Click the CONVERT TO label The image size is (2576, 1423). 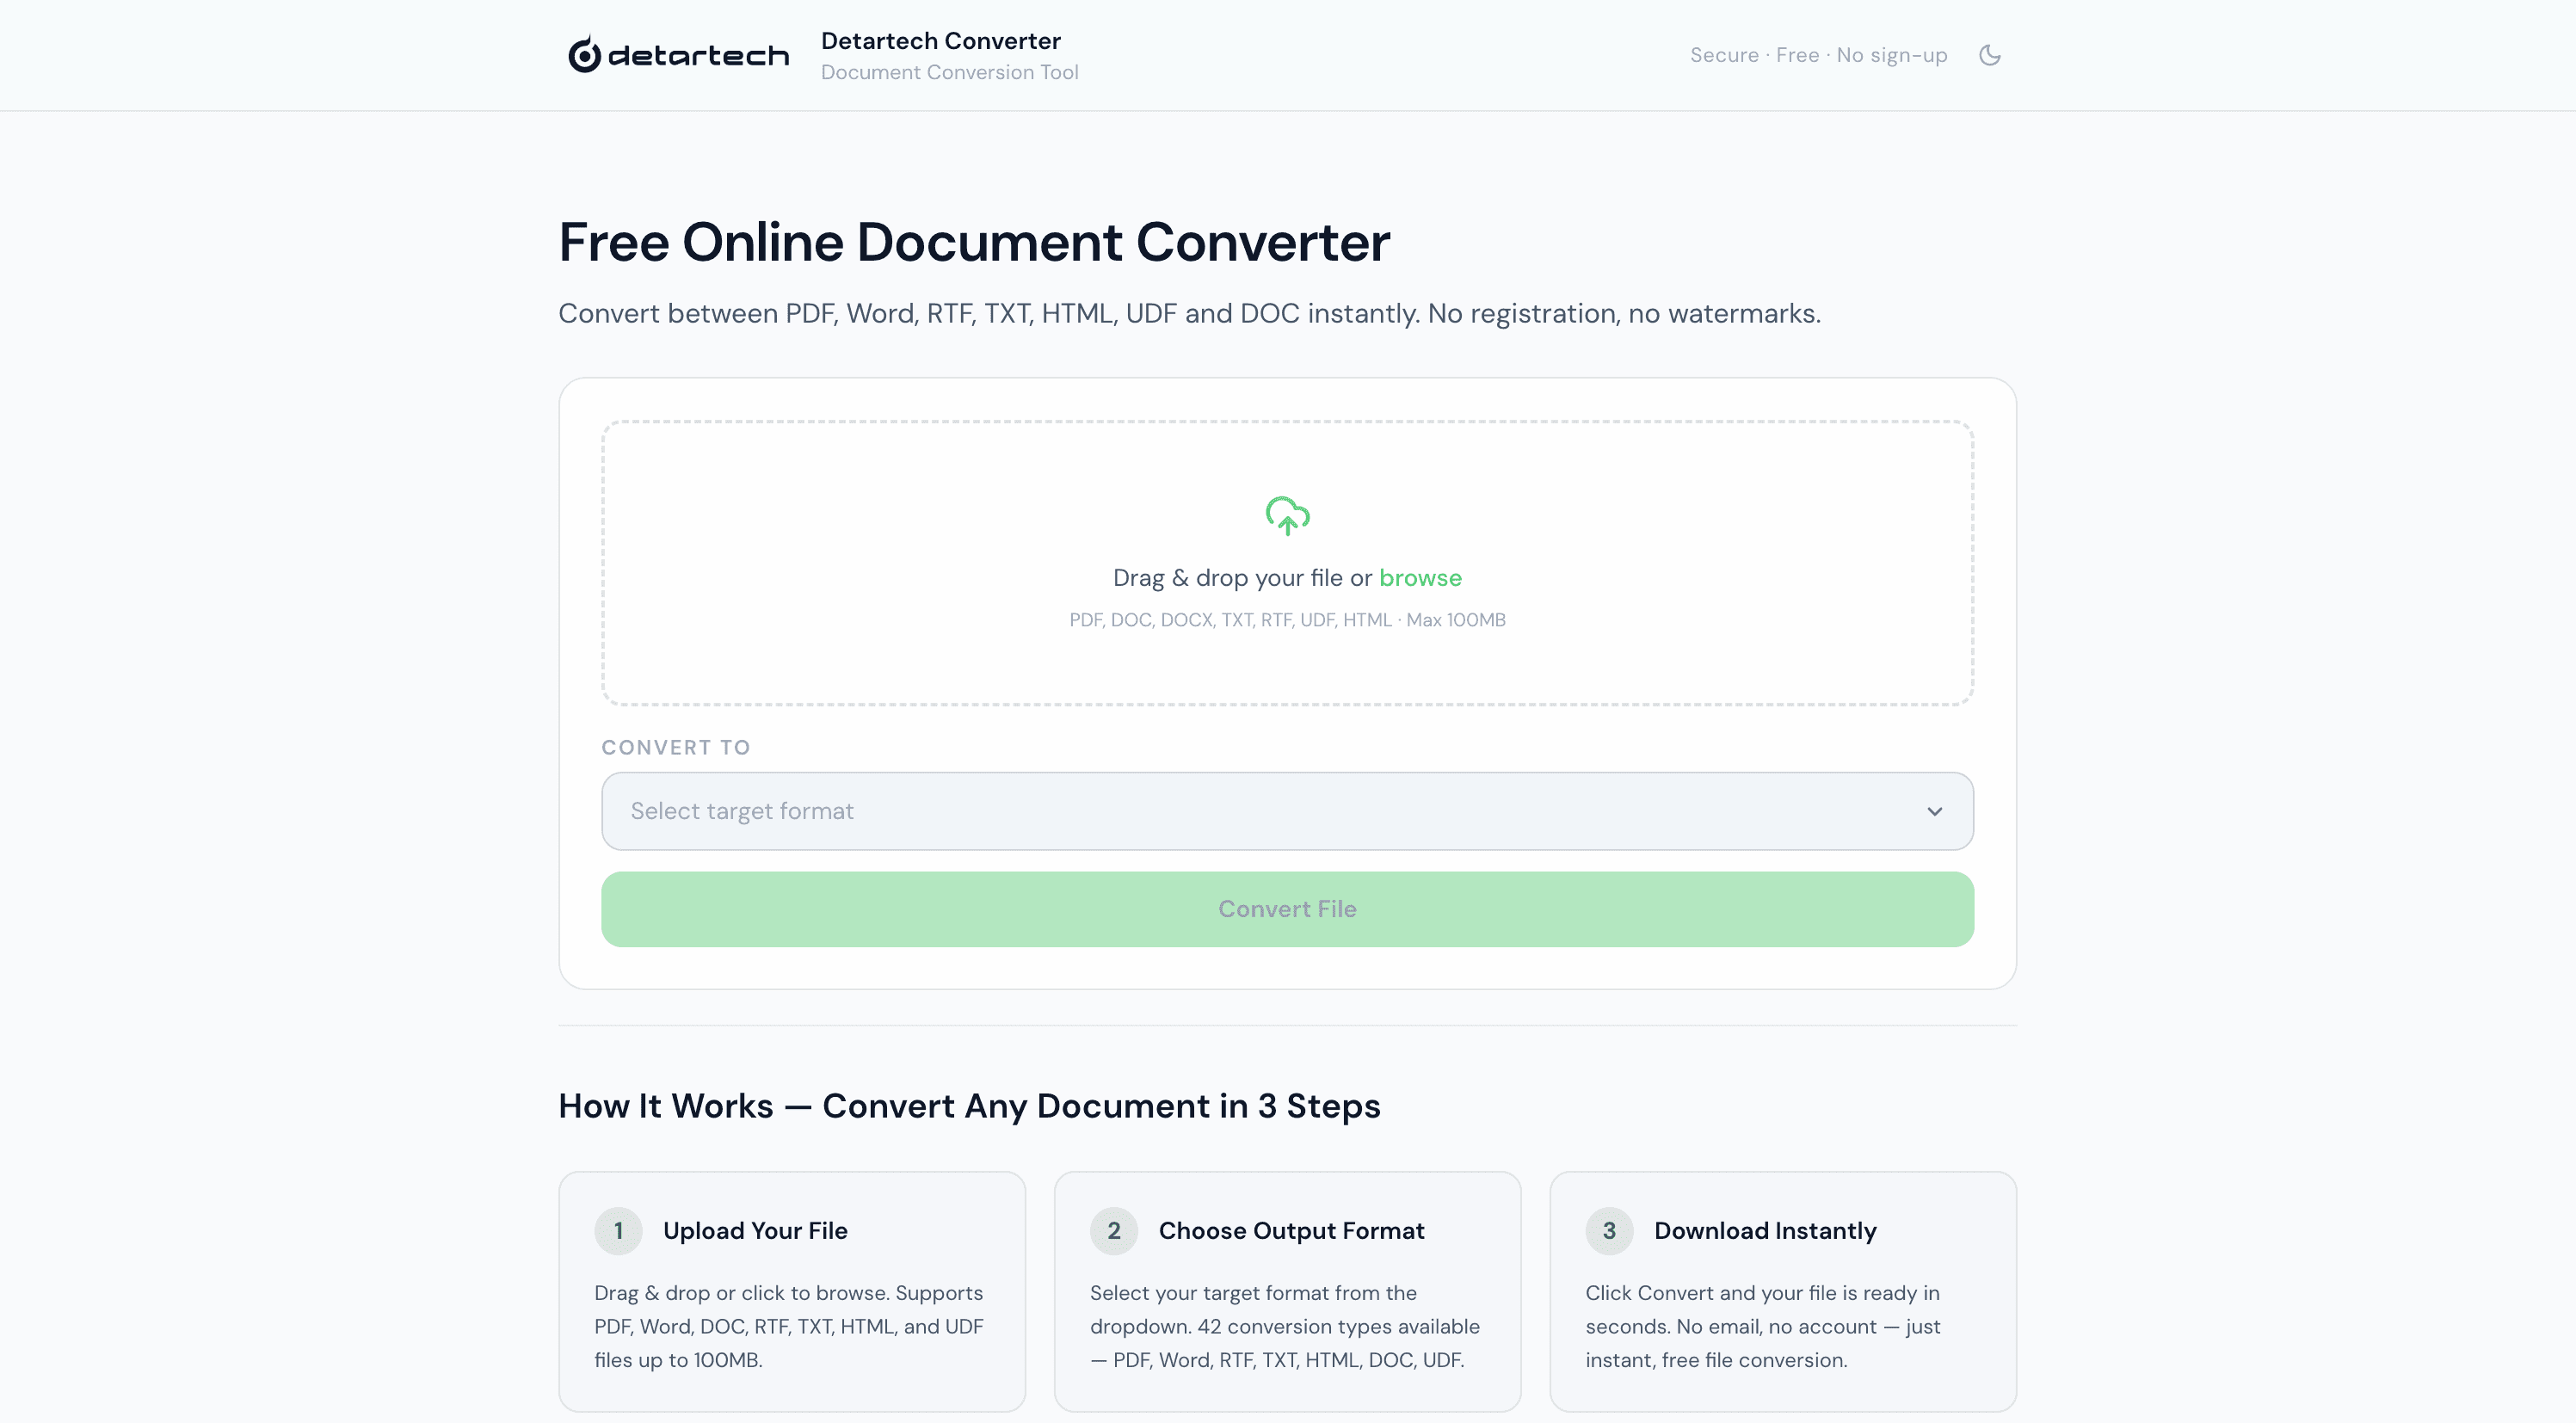coord(676,747)
